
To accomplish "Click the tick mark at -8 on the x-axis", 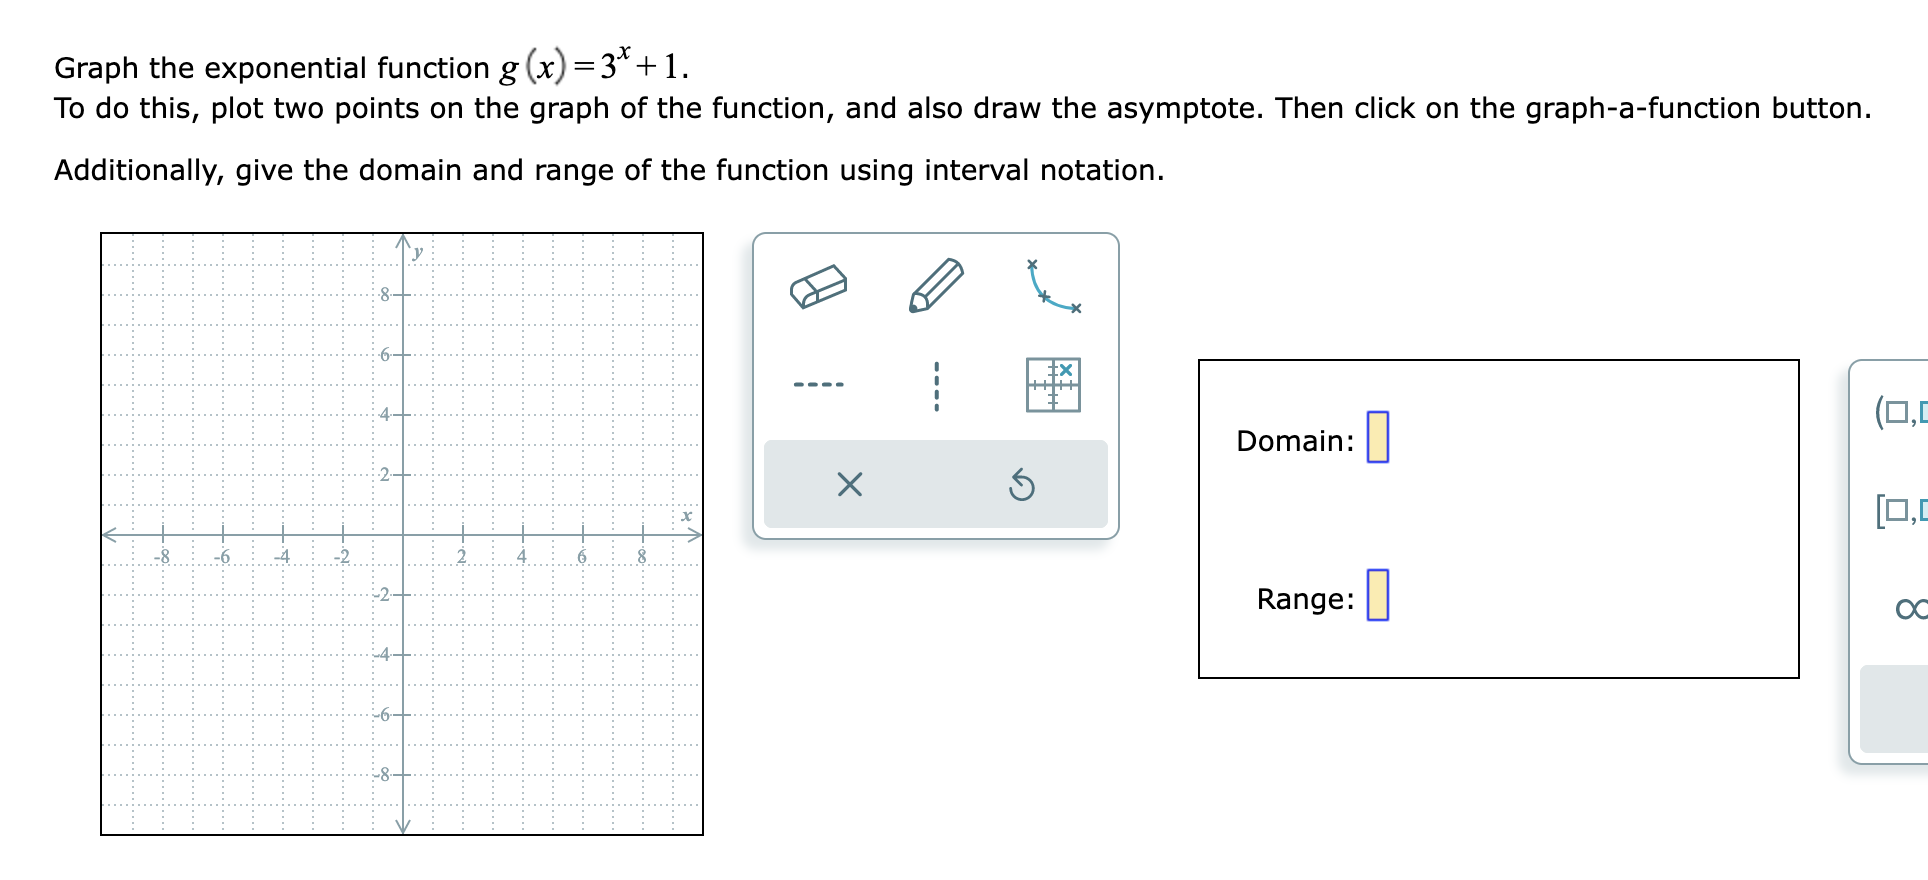I will 163,535.
